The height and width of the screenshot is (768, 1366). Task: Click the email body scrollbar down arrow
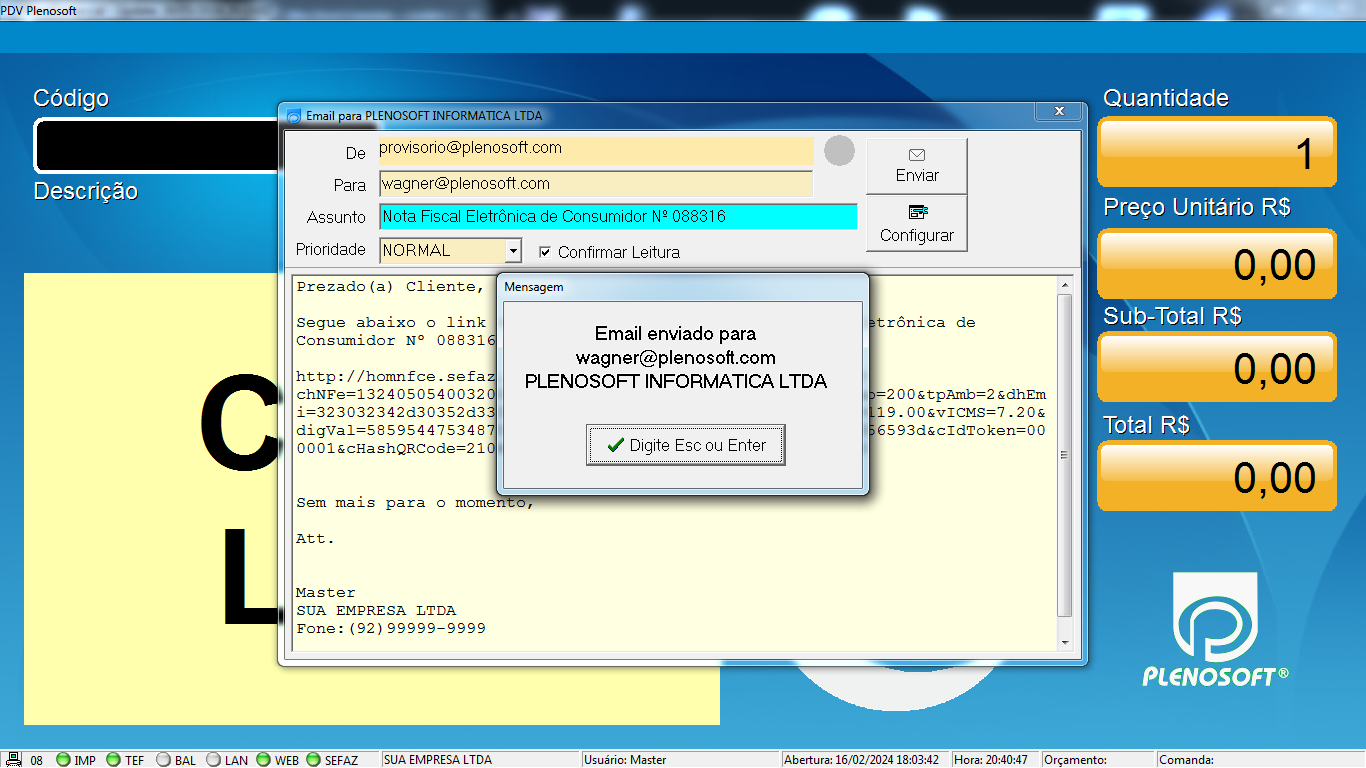[x=1064, y=642]
